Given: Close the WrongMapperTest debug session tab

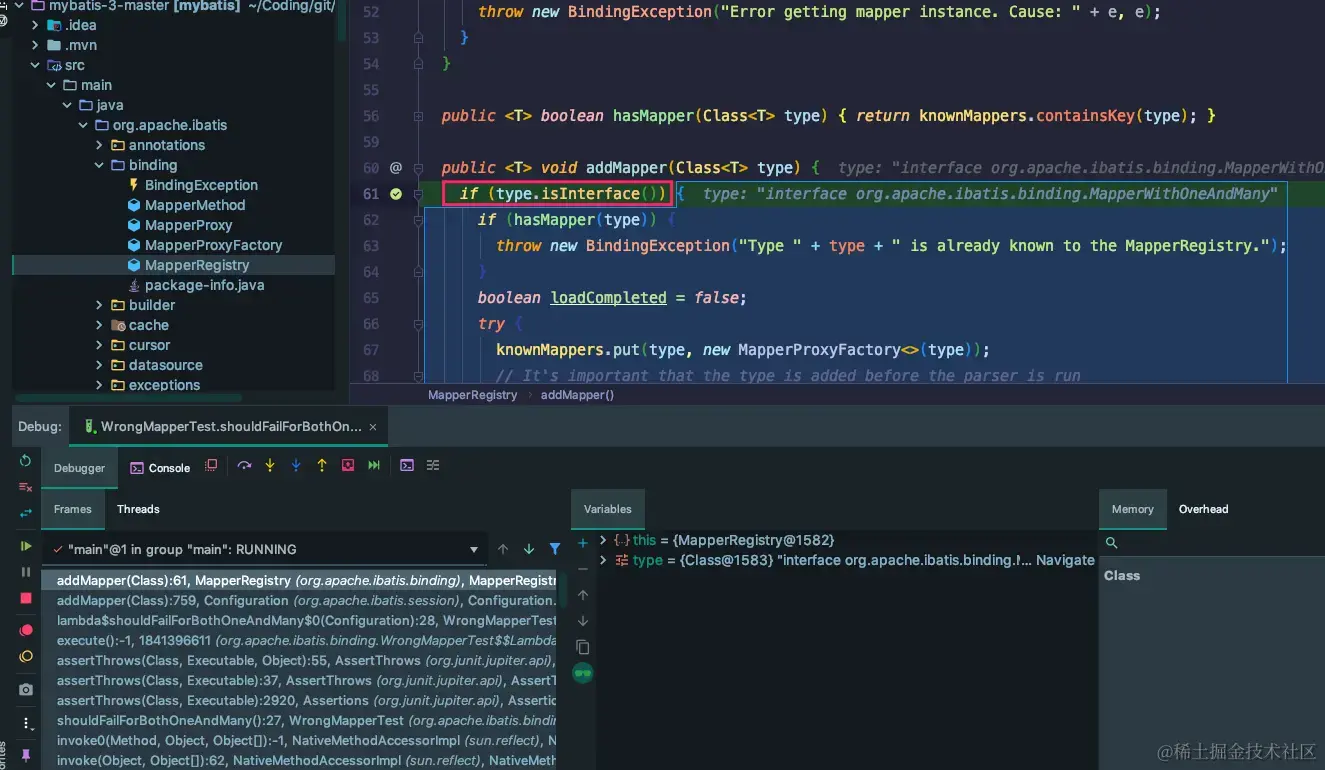Looking at the screenshot, I should click(374, 427).
